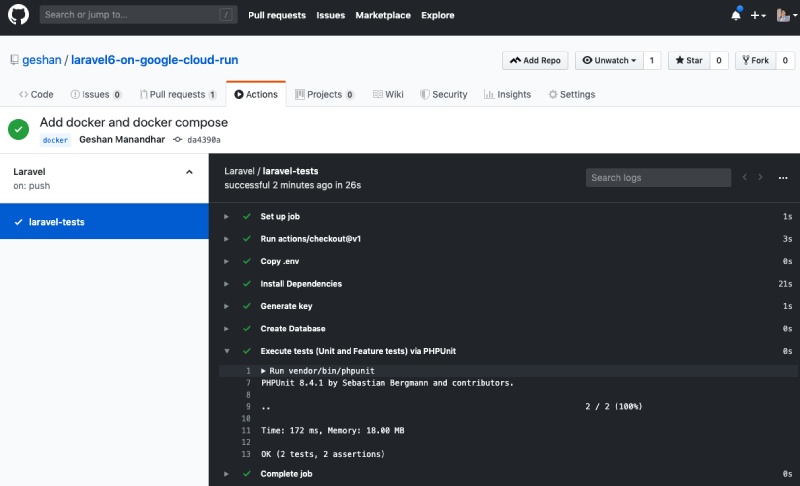Open Issues in top navigation
Image resolution: width=800 pixels, height=486 pixels.
click(x=331, y=15)
